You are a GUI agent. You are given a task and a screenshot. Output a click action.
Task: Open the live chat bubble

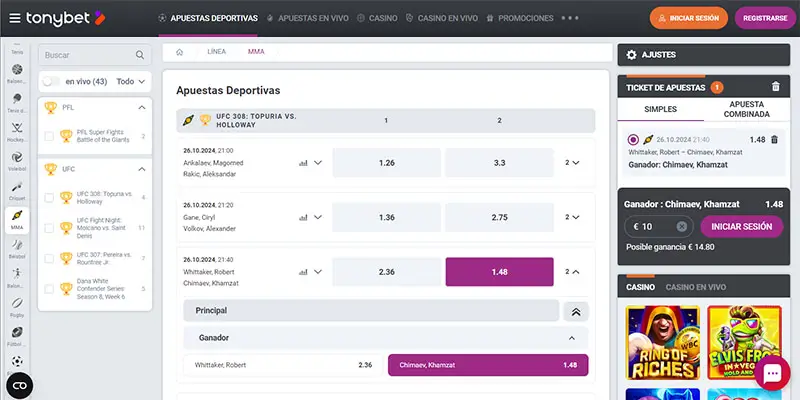click(772, 373)
